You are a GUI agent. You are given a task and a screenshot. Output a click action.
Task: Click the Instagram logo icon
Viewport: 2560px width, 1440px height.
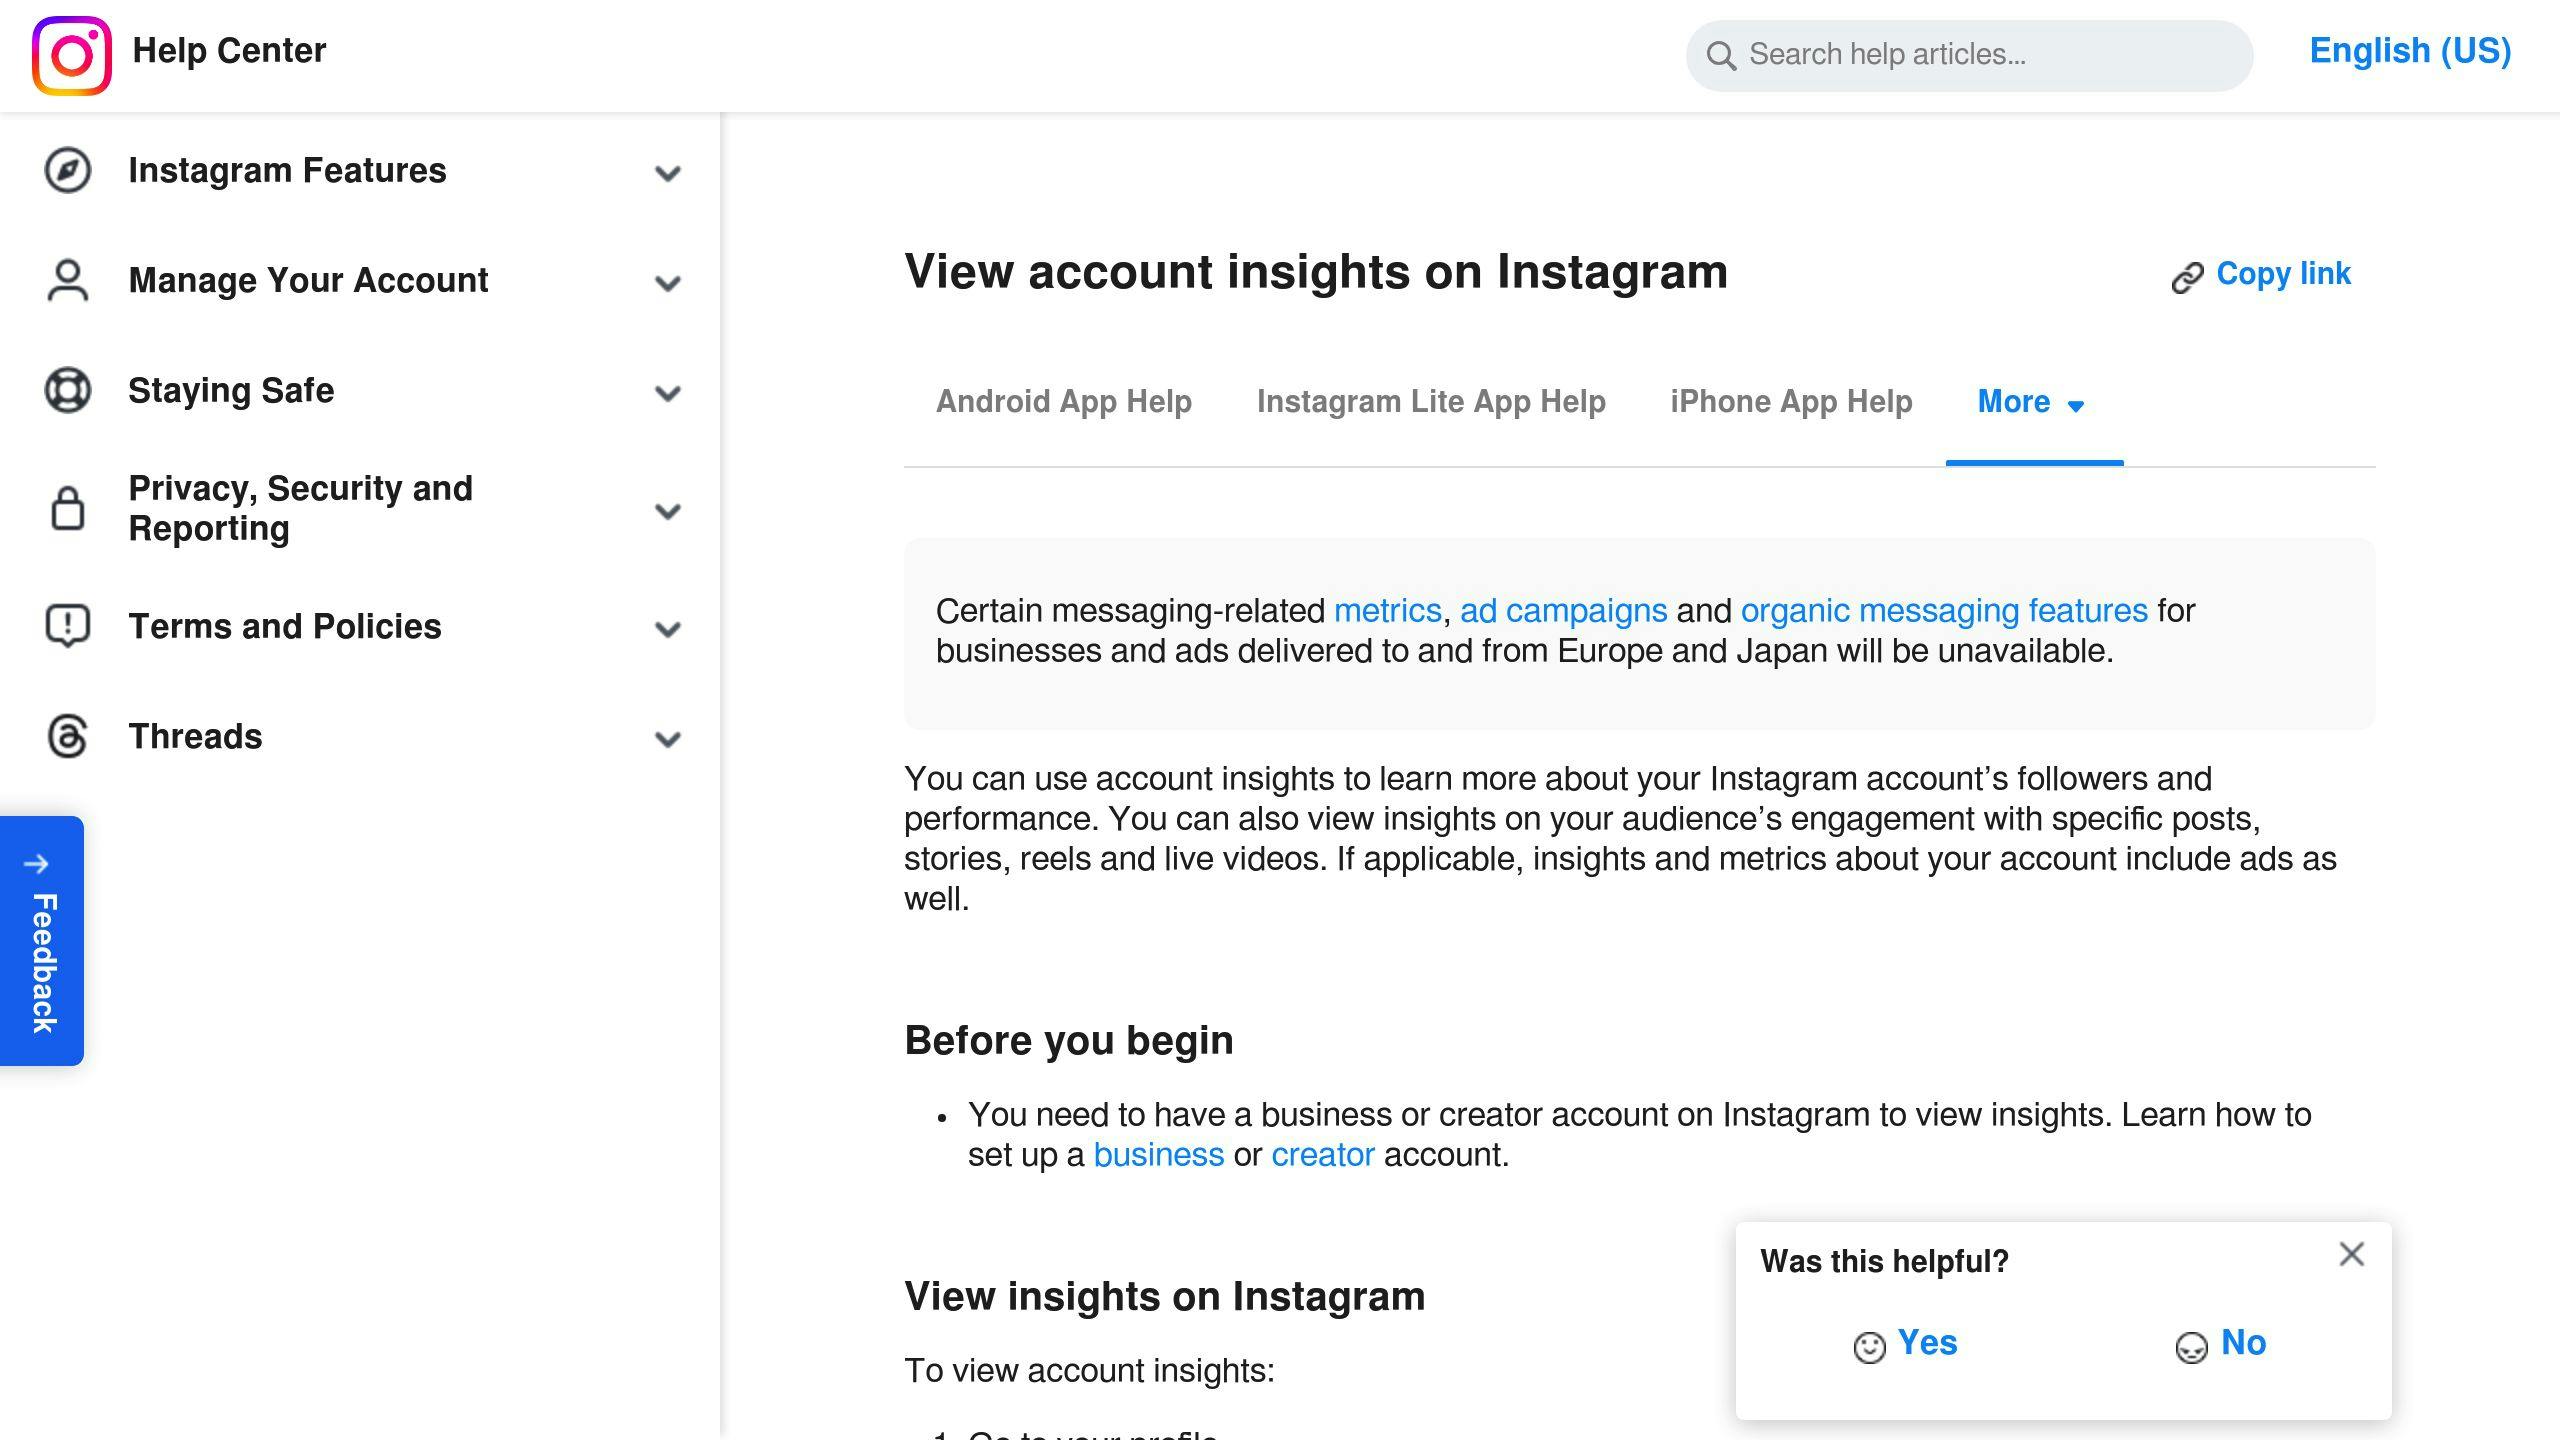tap(71, 55)
